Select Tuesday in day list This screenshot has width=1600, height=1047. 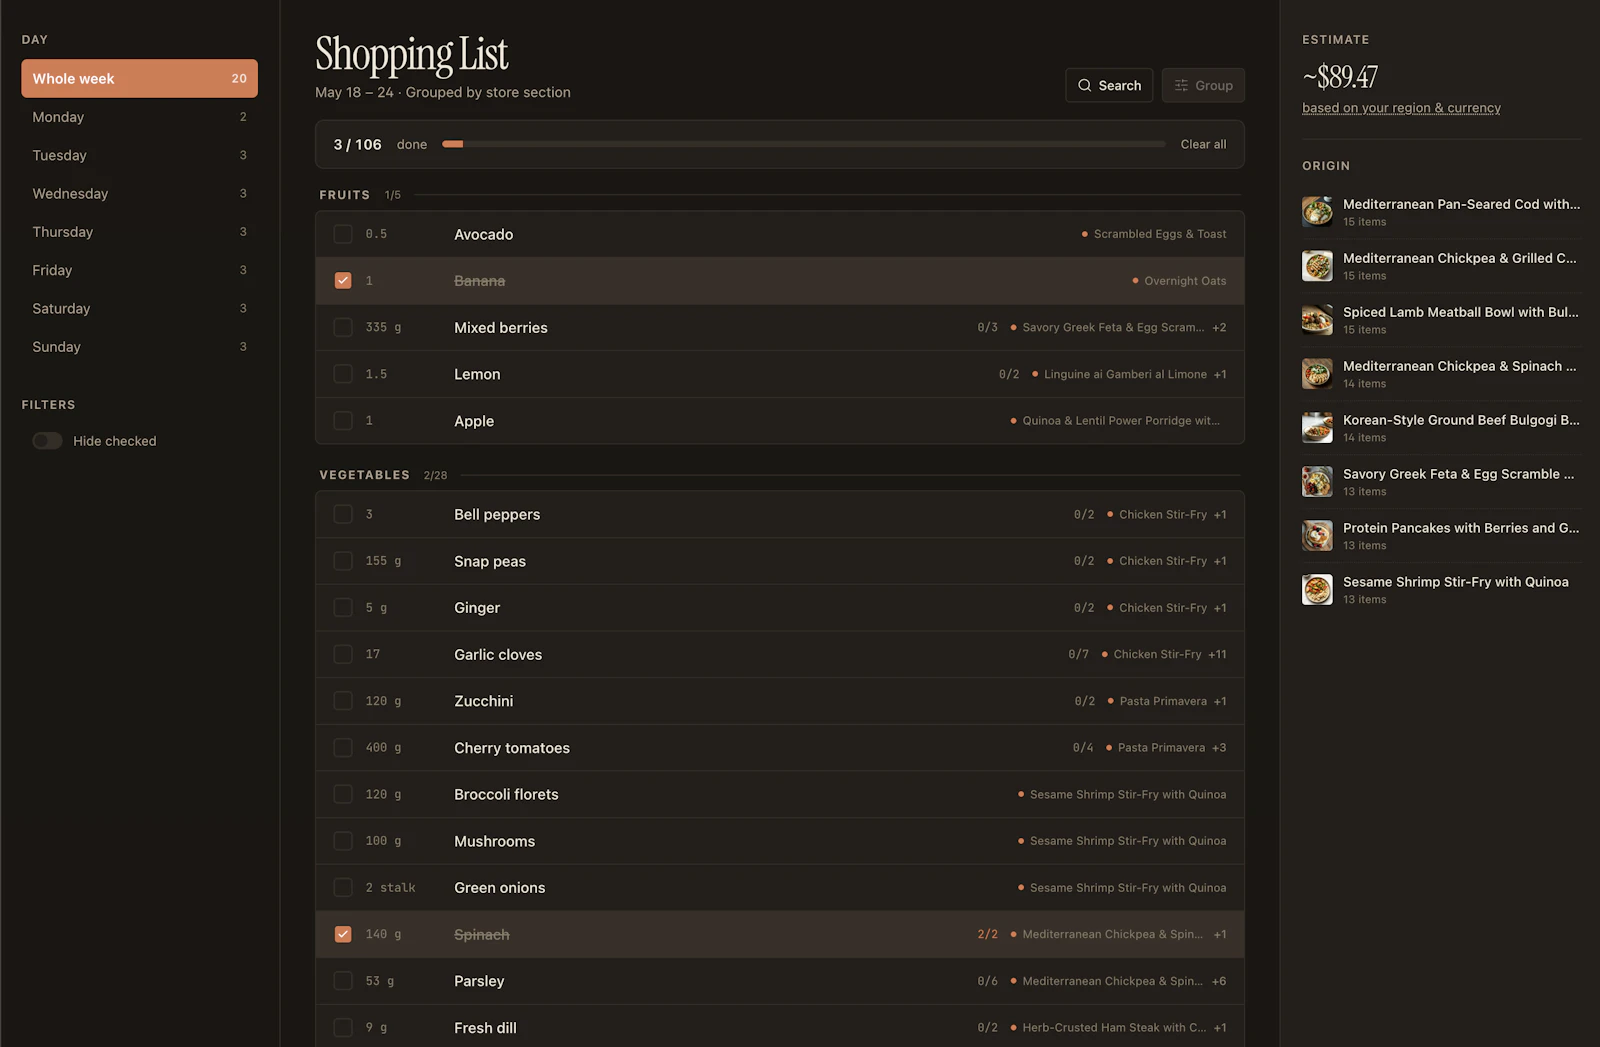tap(139, 155)
